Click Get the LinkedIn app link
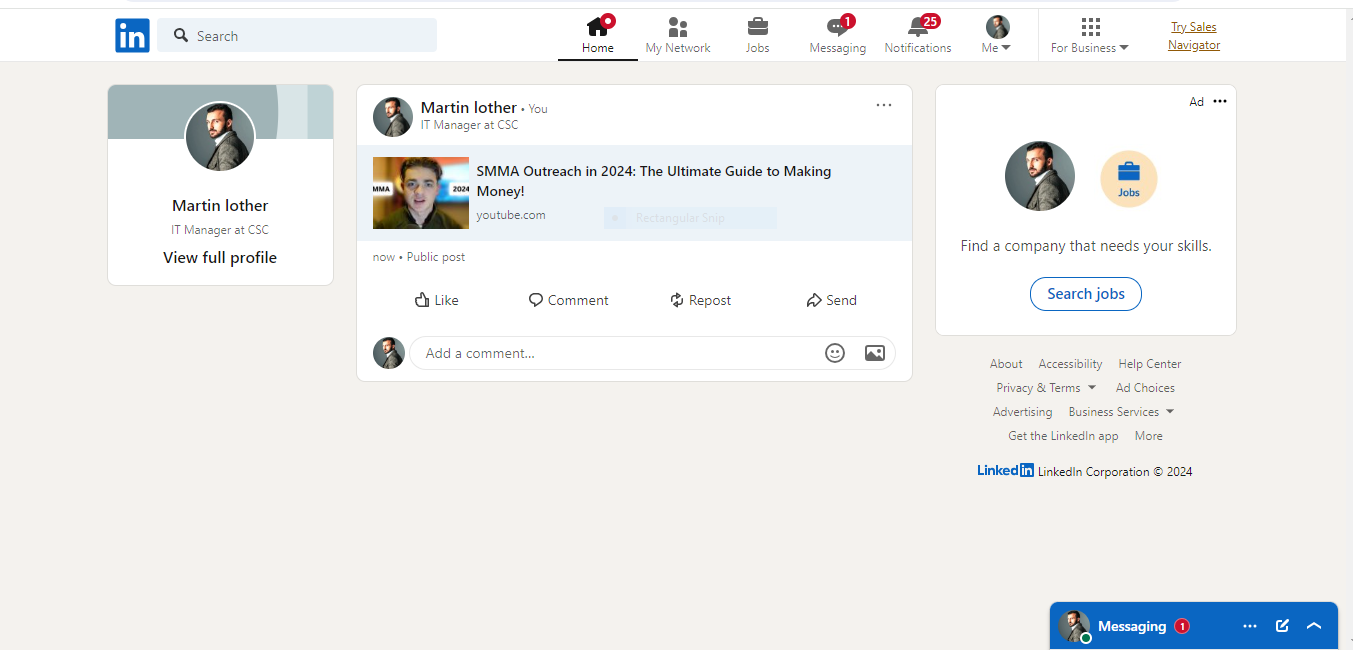This screenshot has height=650, width=1353. pyautogui.click(x=1063, y=436)
